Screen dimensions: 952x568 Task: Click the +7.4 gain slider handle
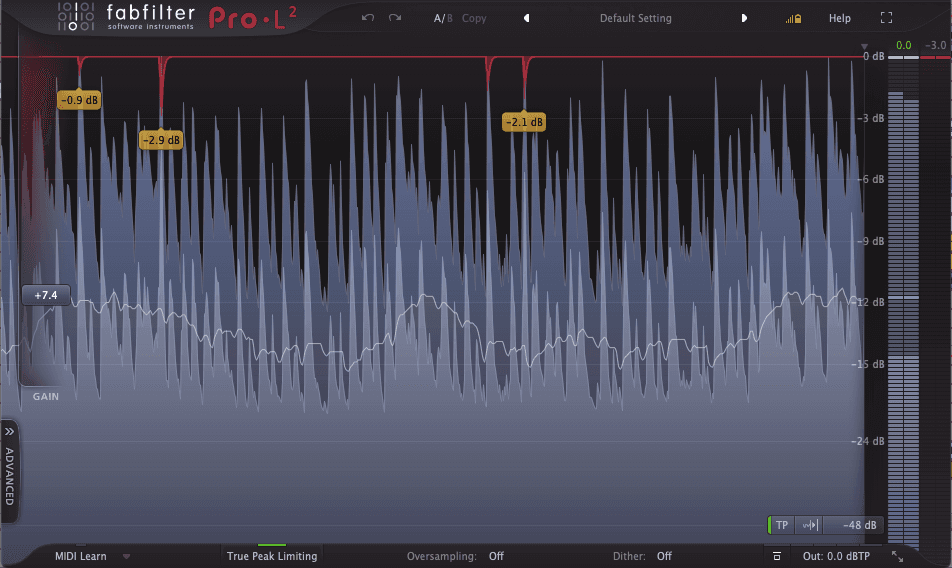click(46, 296)
